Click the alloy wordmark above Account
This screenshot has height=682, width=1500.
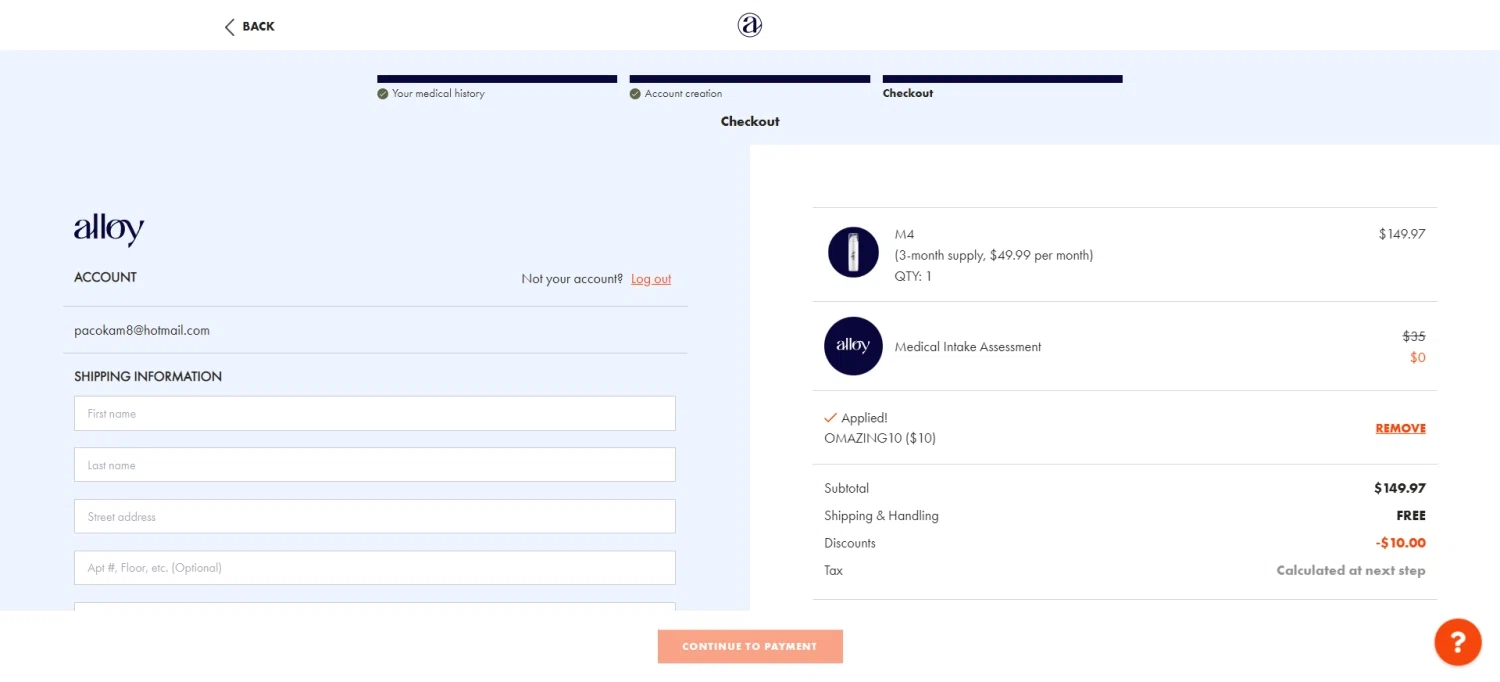pos(109,229)
